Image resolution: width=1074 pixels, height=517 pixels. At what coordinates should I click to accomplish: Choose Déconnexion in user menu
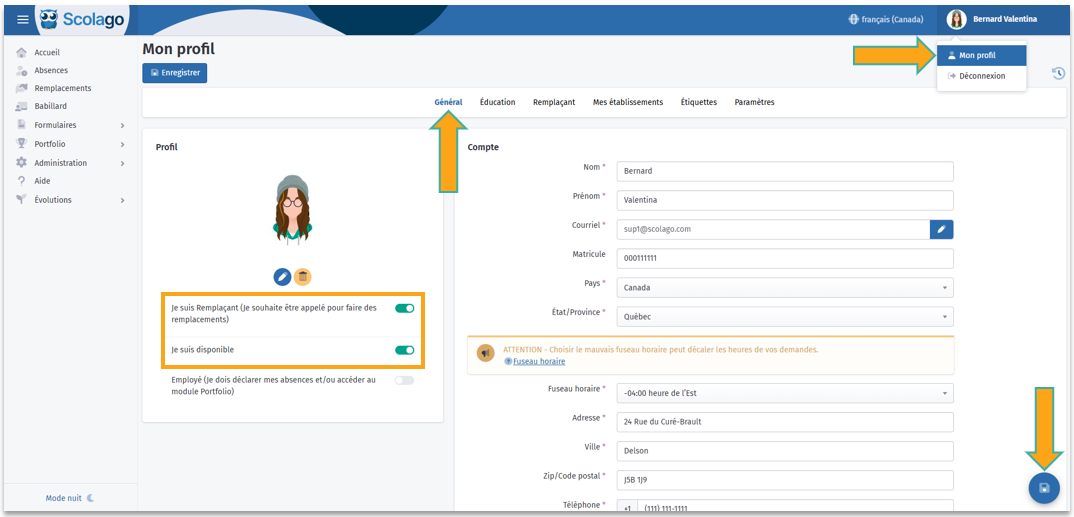(x=982, y=76)
